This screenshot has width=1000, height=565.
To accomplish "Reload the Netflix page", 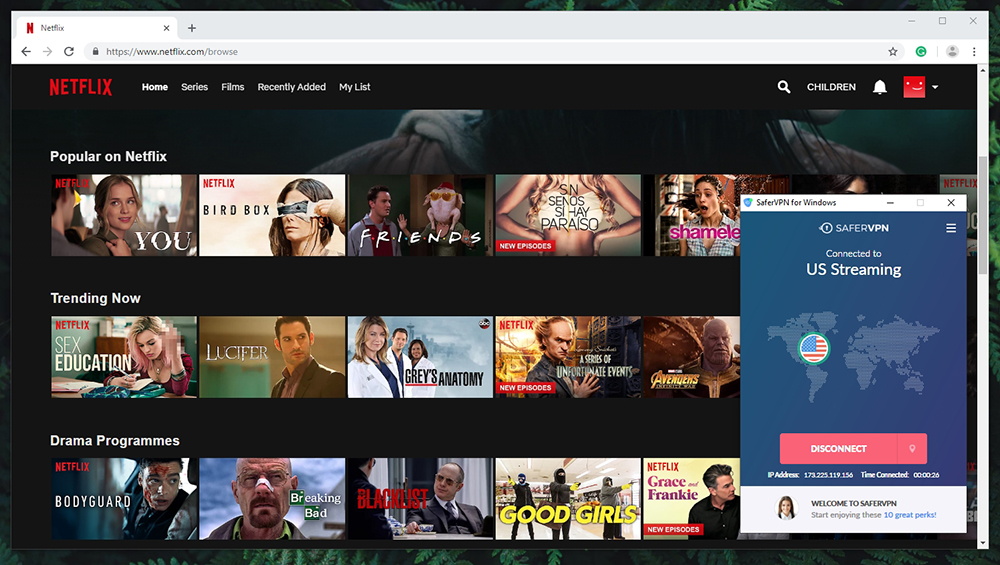I will 69,52.
